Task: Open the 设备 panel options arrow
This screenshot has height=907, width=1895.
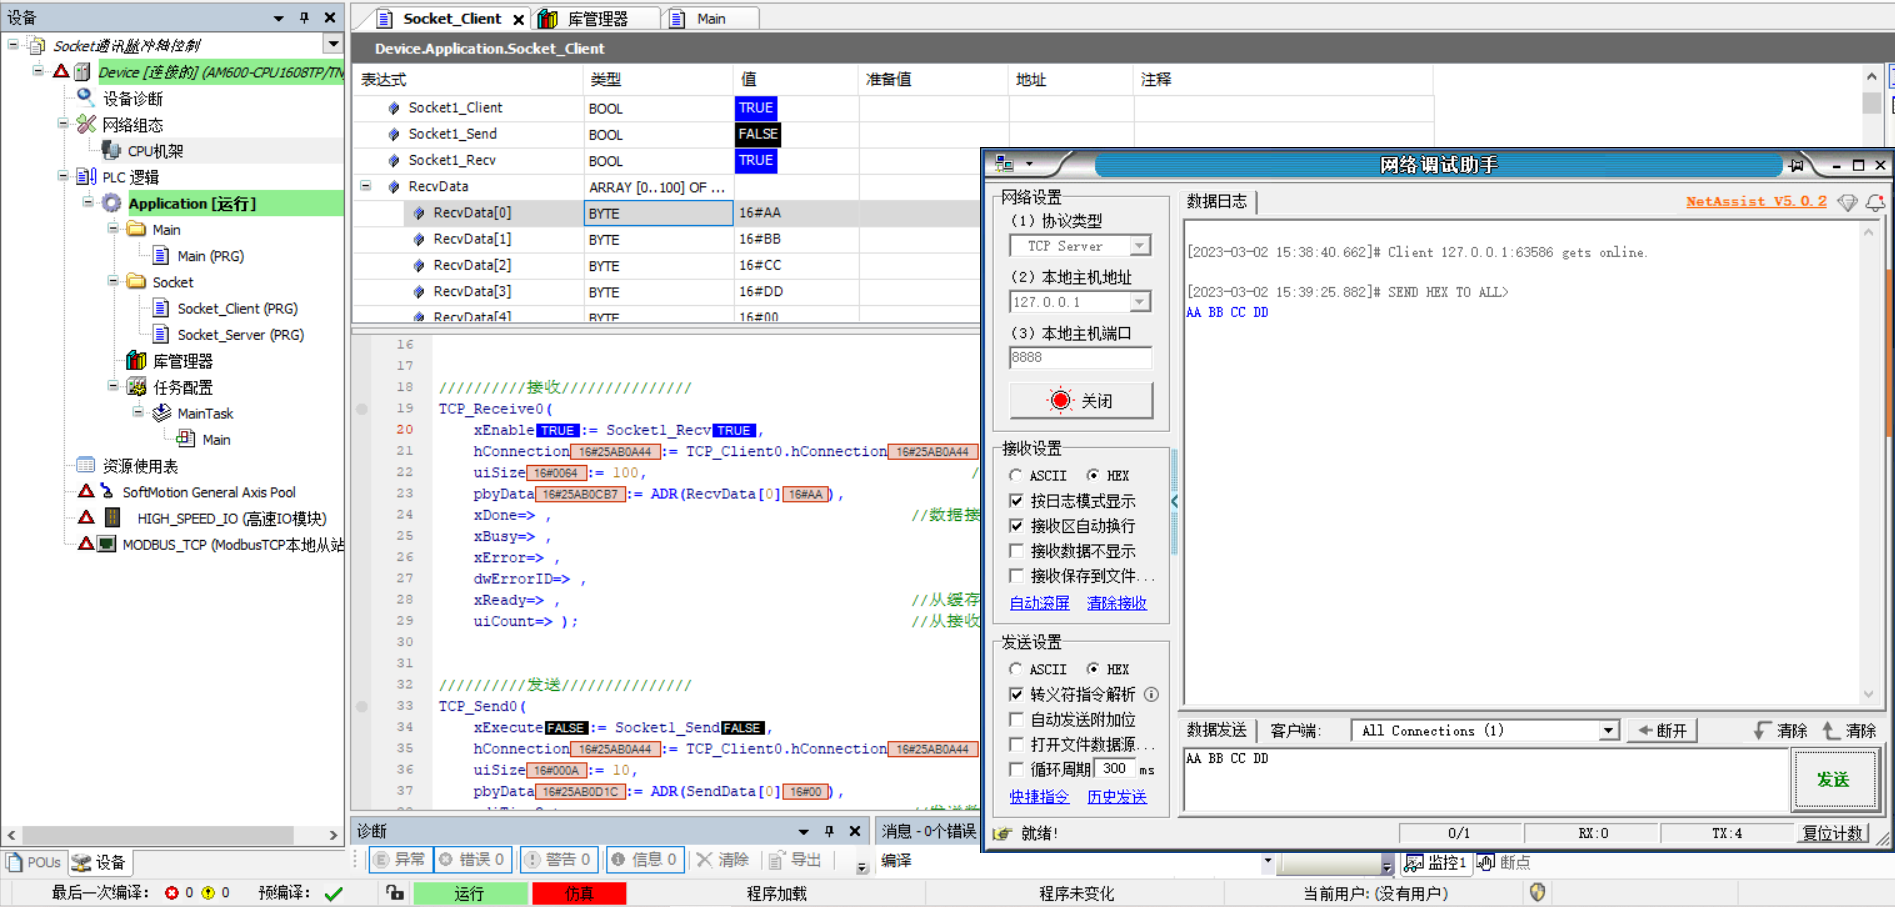Action: point(278,18)
